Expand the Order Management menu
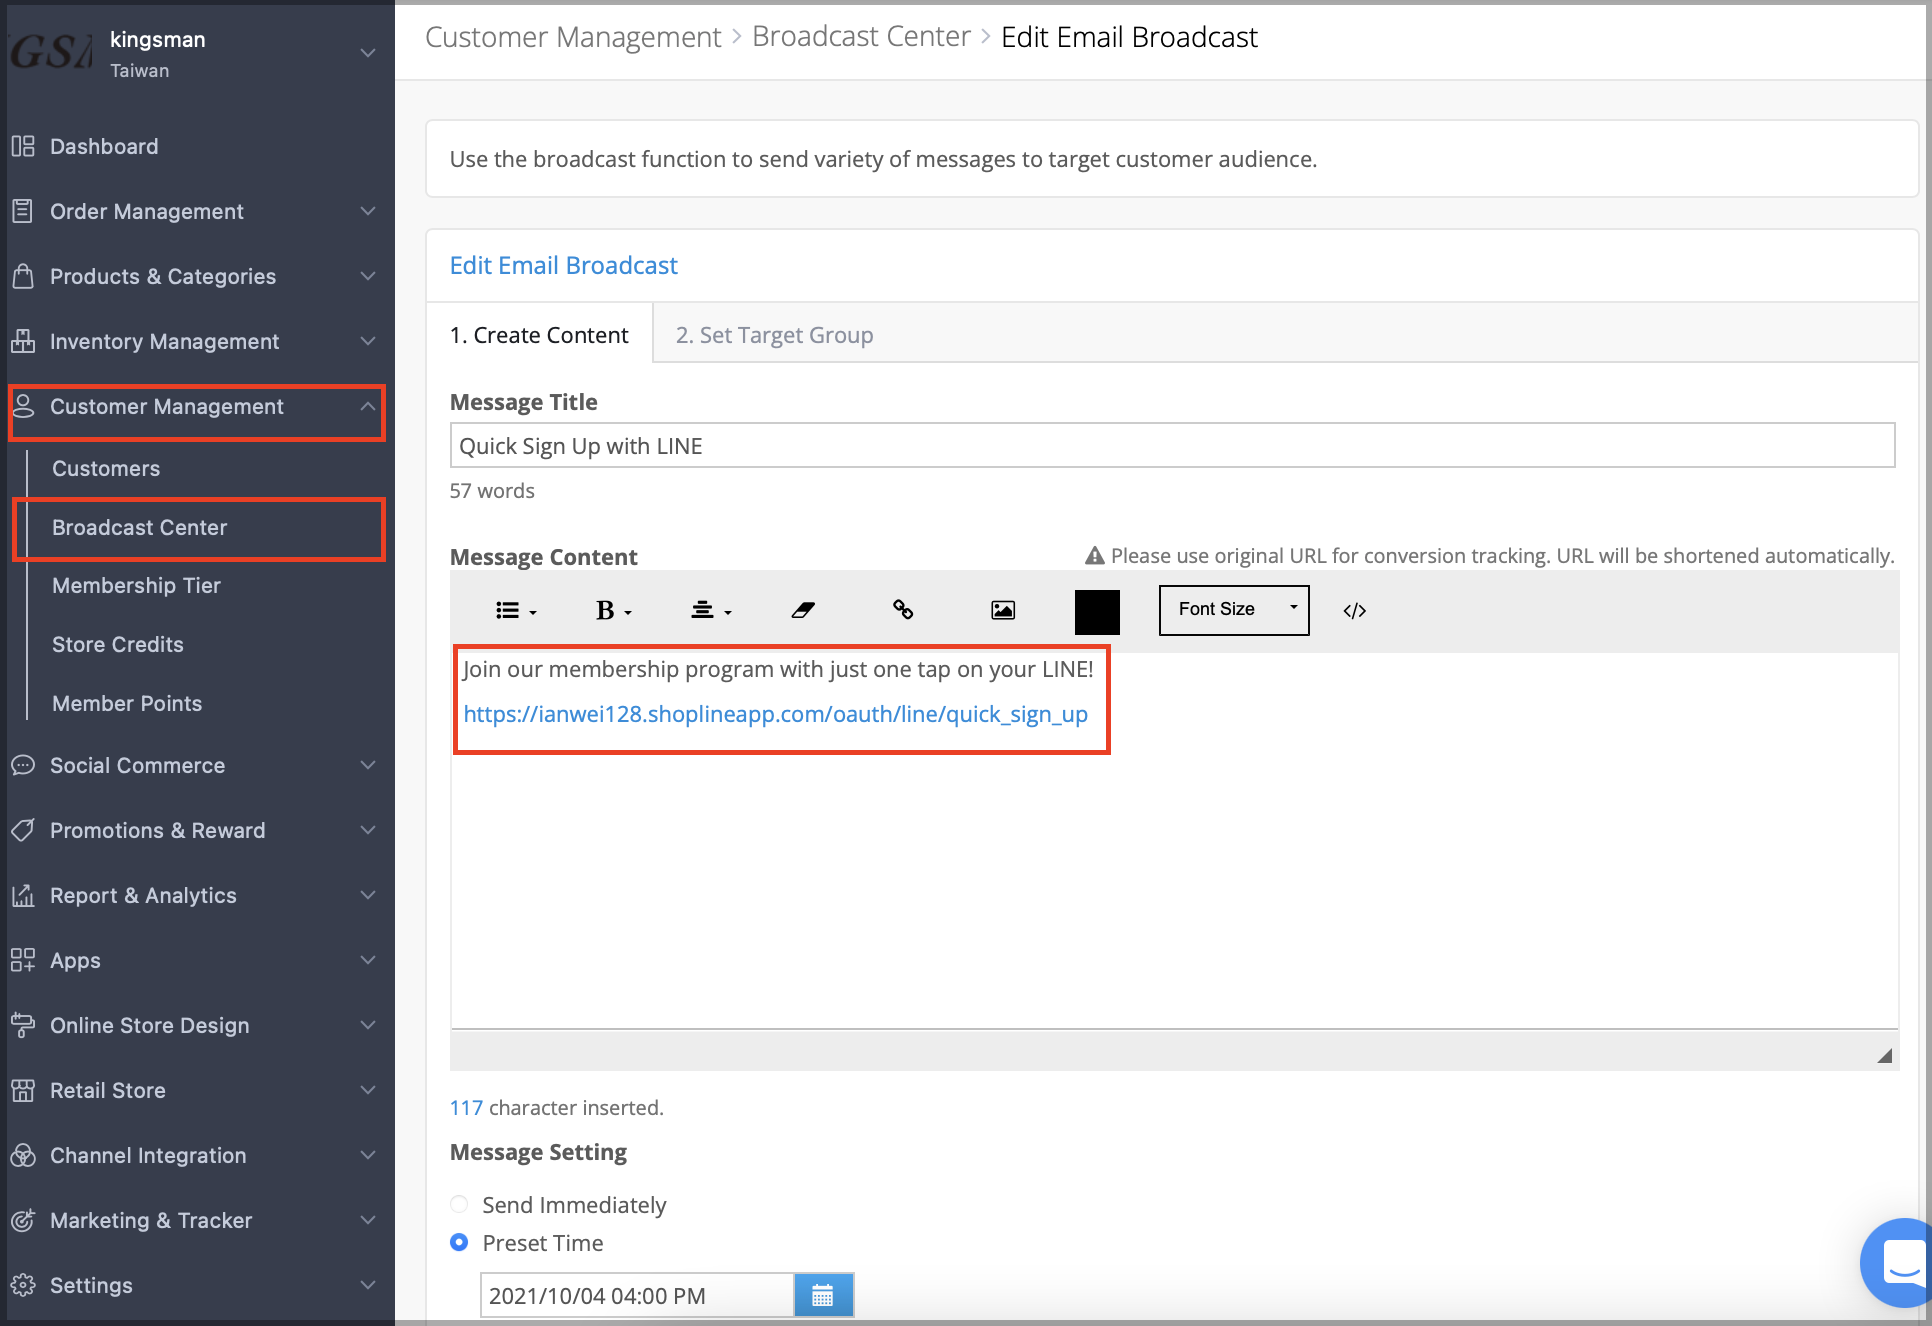Screen dimensions: 1932x1326 point(195,211)
